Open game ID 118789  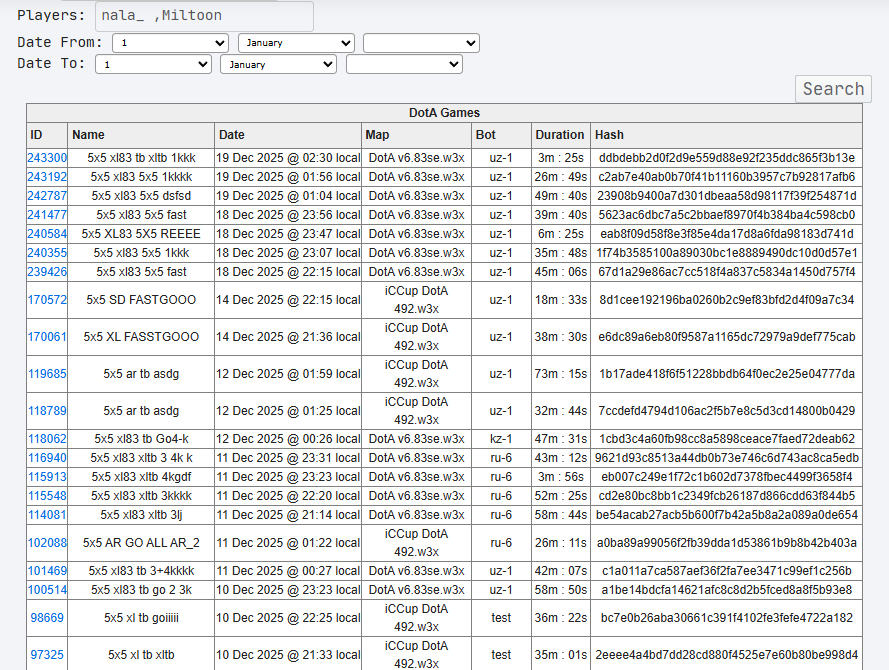coord(47,411)
